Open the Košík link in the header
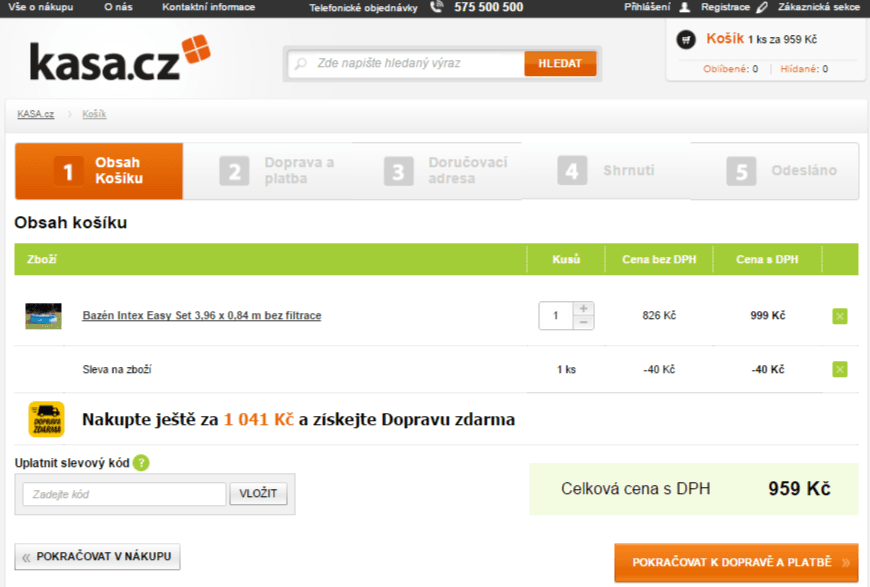This screenshot has height=587, width=870. point(725,39)
